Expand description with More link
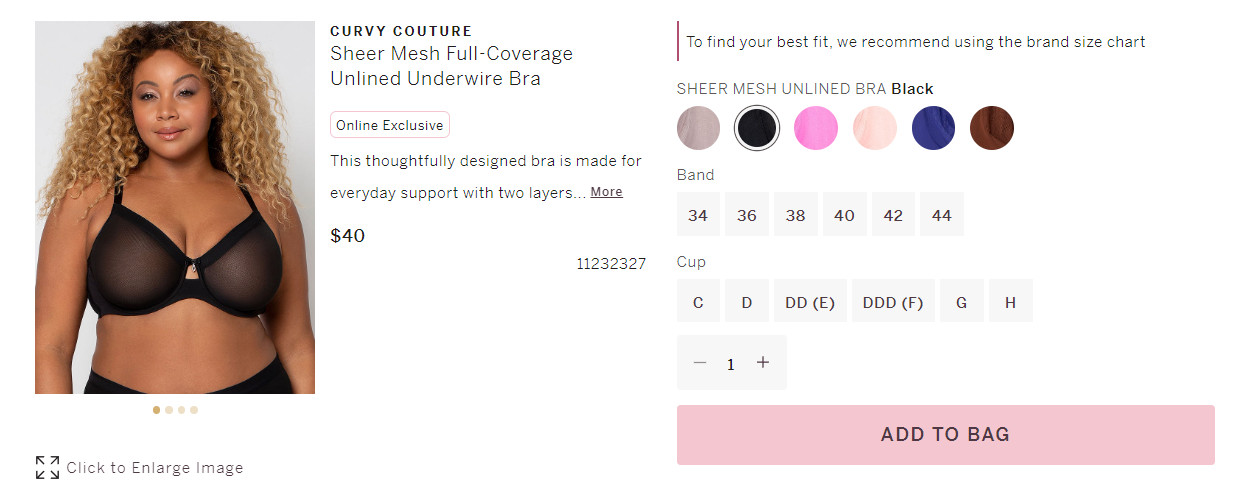Image resolution: width=1242 pixels, height=493 pixels. (606, 192)
